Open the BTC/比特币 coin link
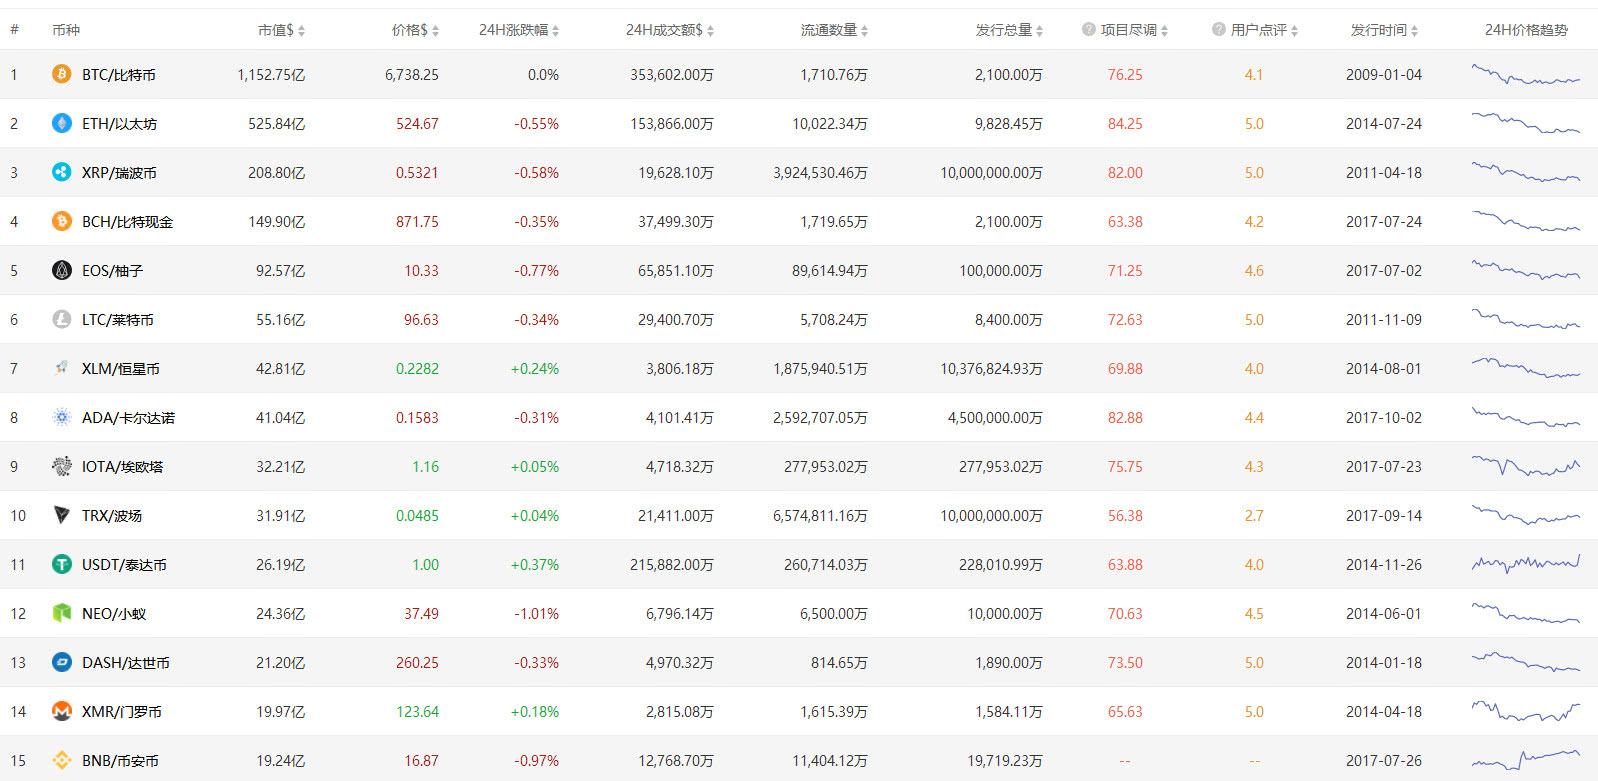Image resolution: width=1598 pixels, height=781 pixels. pos(119,75)
